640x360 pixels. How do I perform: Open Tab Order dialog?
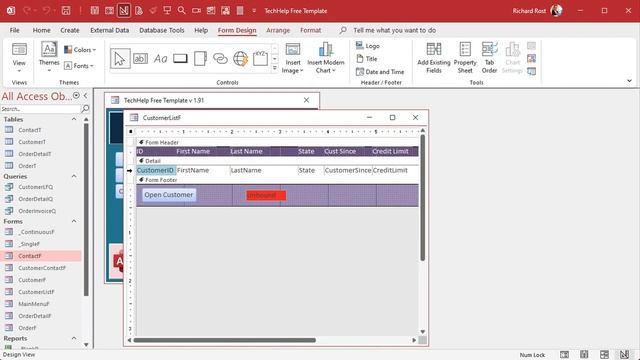click(x=489, y=58)
